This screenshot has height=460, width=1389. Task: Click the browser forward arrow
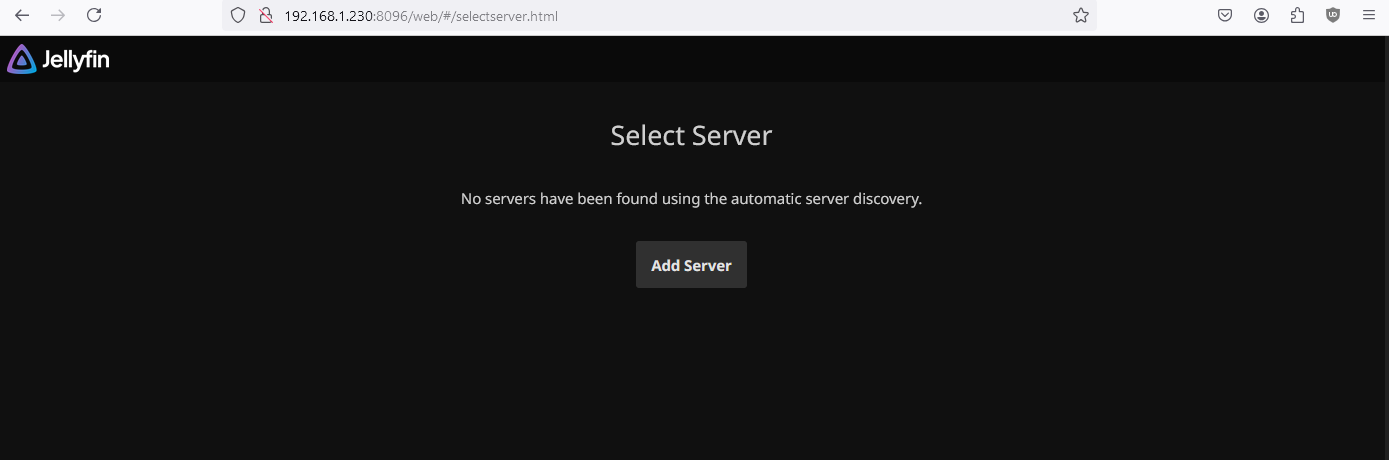(x=58, y=15)
